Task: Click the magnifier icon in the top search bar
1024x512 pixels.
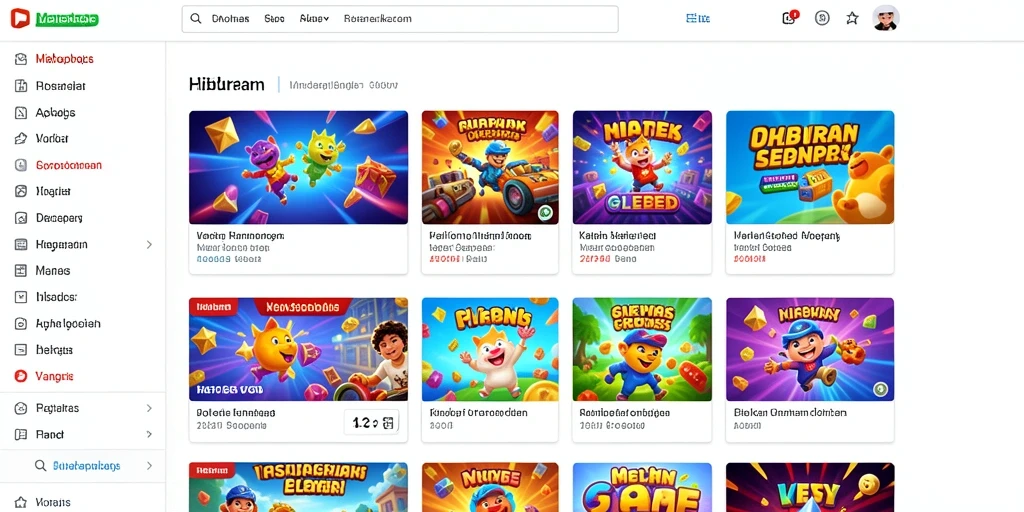Action: coord(195,19)
